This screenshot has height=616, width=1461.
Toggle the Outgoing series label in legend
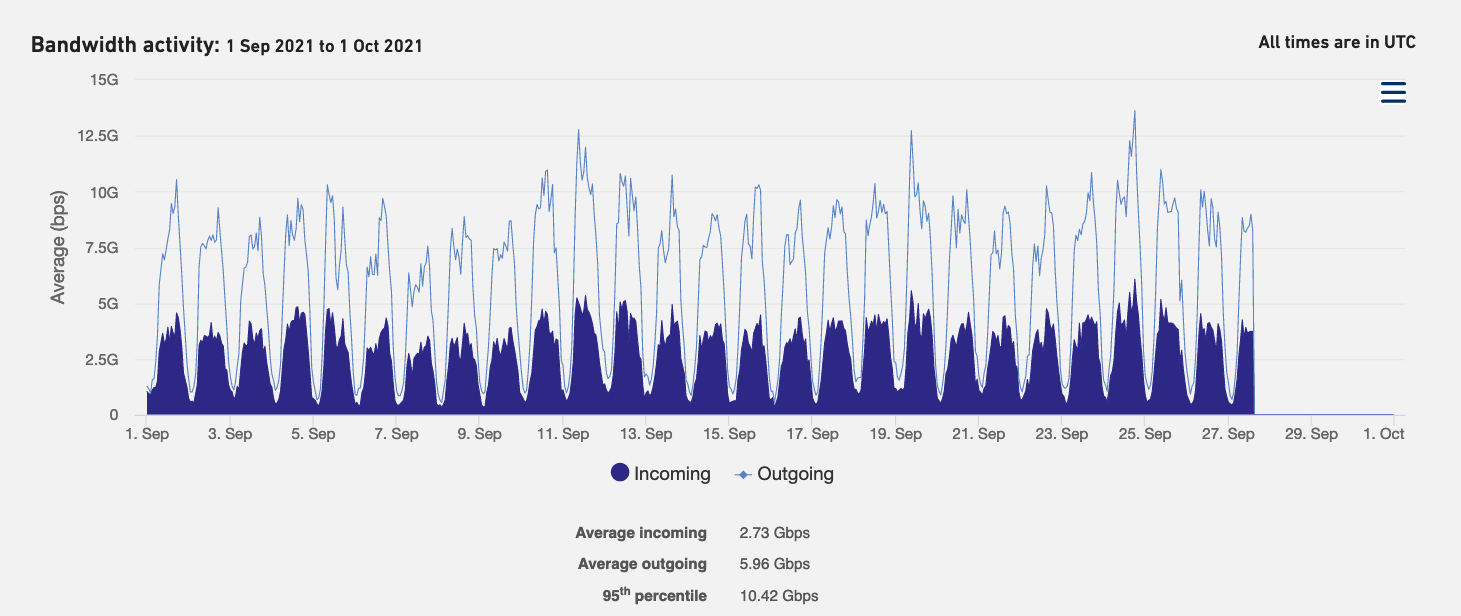click(795, 474)
